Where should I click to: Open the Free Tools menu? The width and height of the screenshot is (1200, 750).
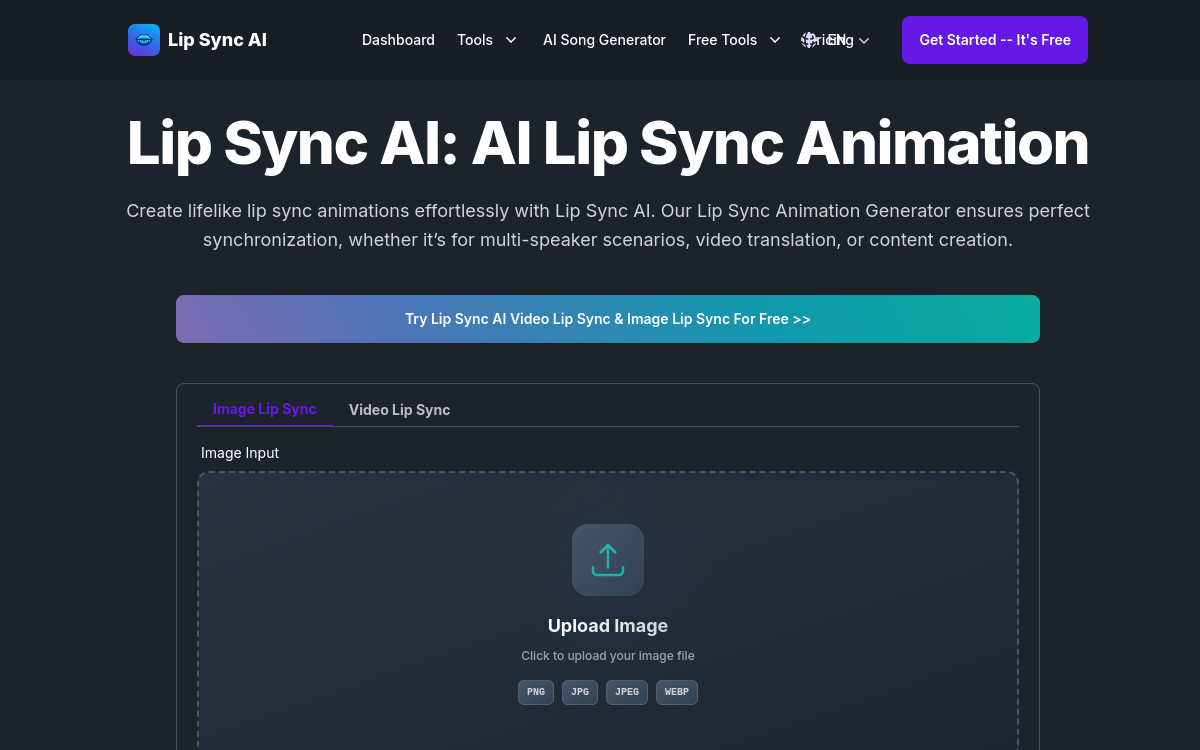(x=722, y=40)
